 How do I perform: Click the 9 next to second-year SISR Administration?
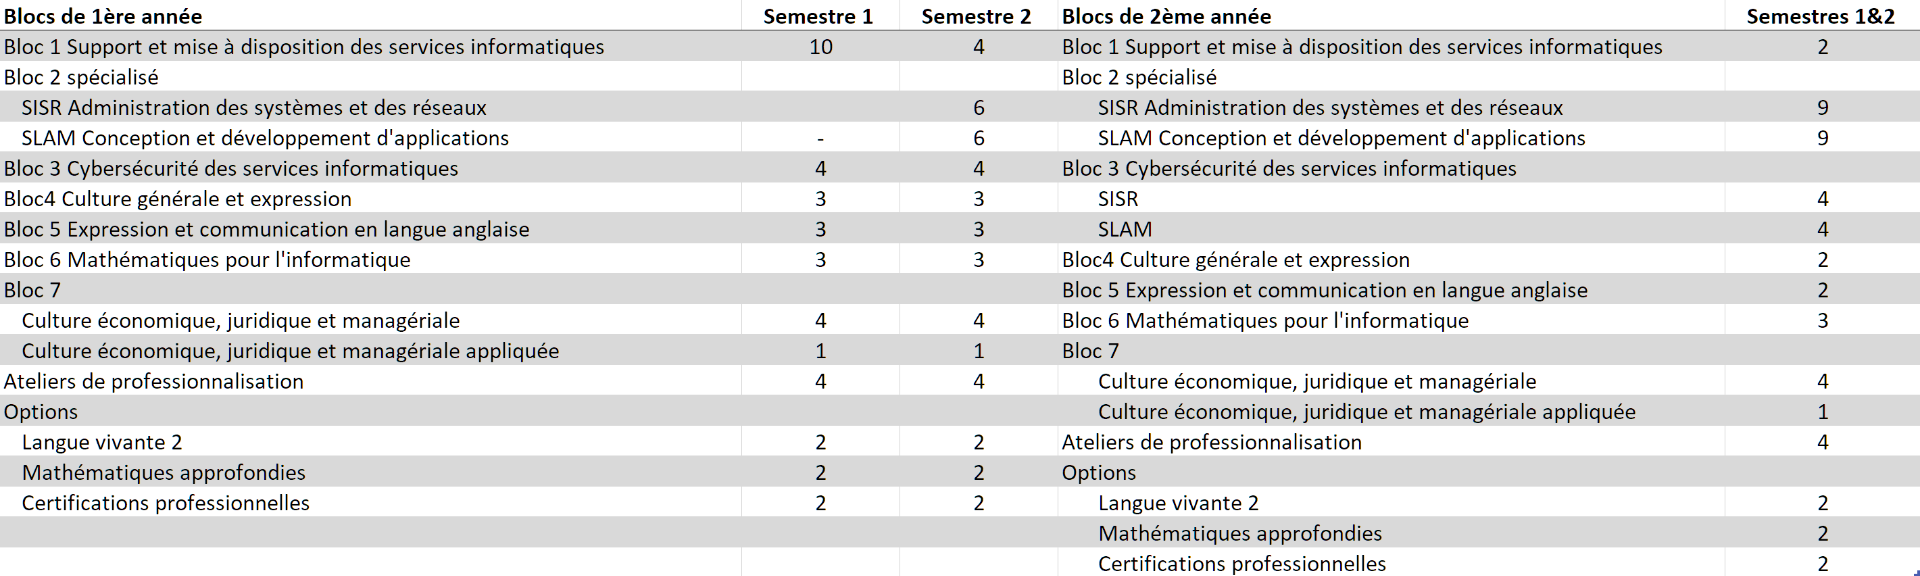[1823, 108]
